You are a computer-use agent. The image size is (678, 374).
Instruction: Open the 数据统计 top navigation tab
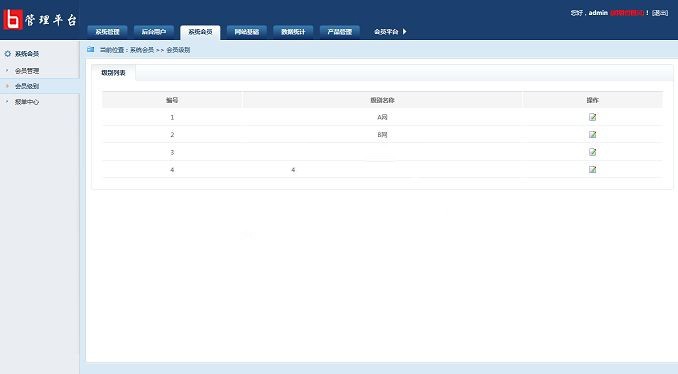pos(293,32)
